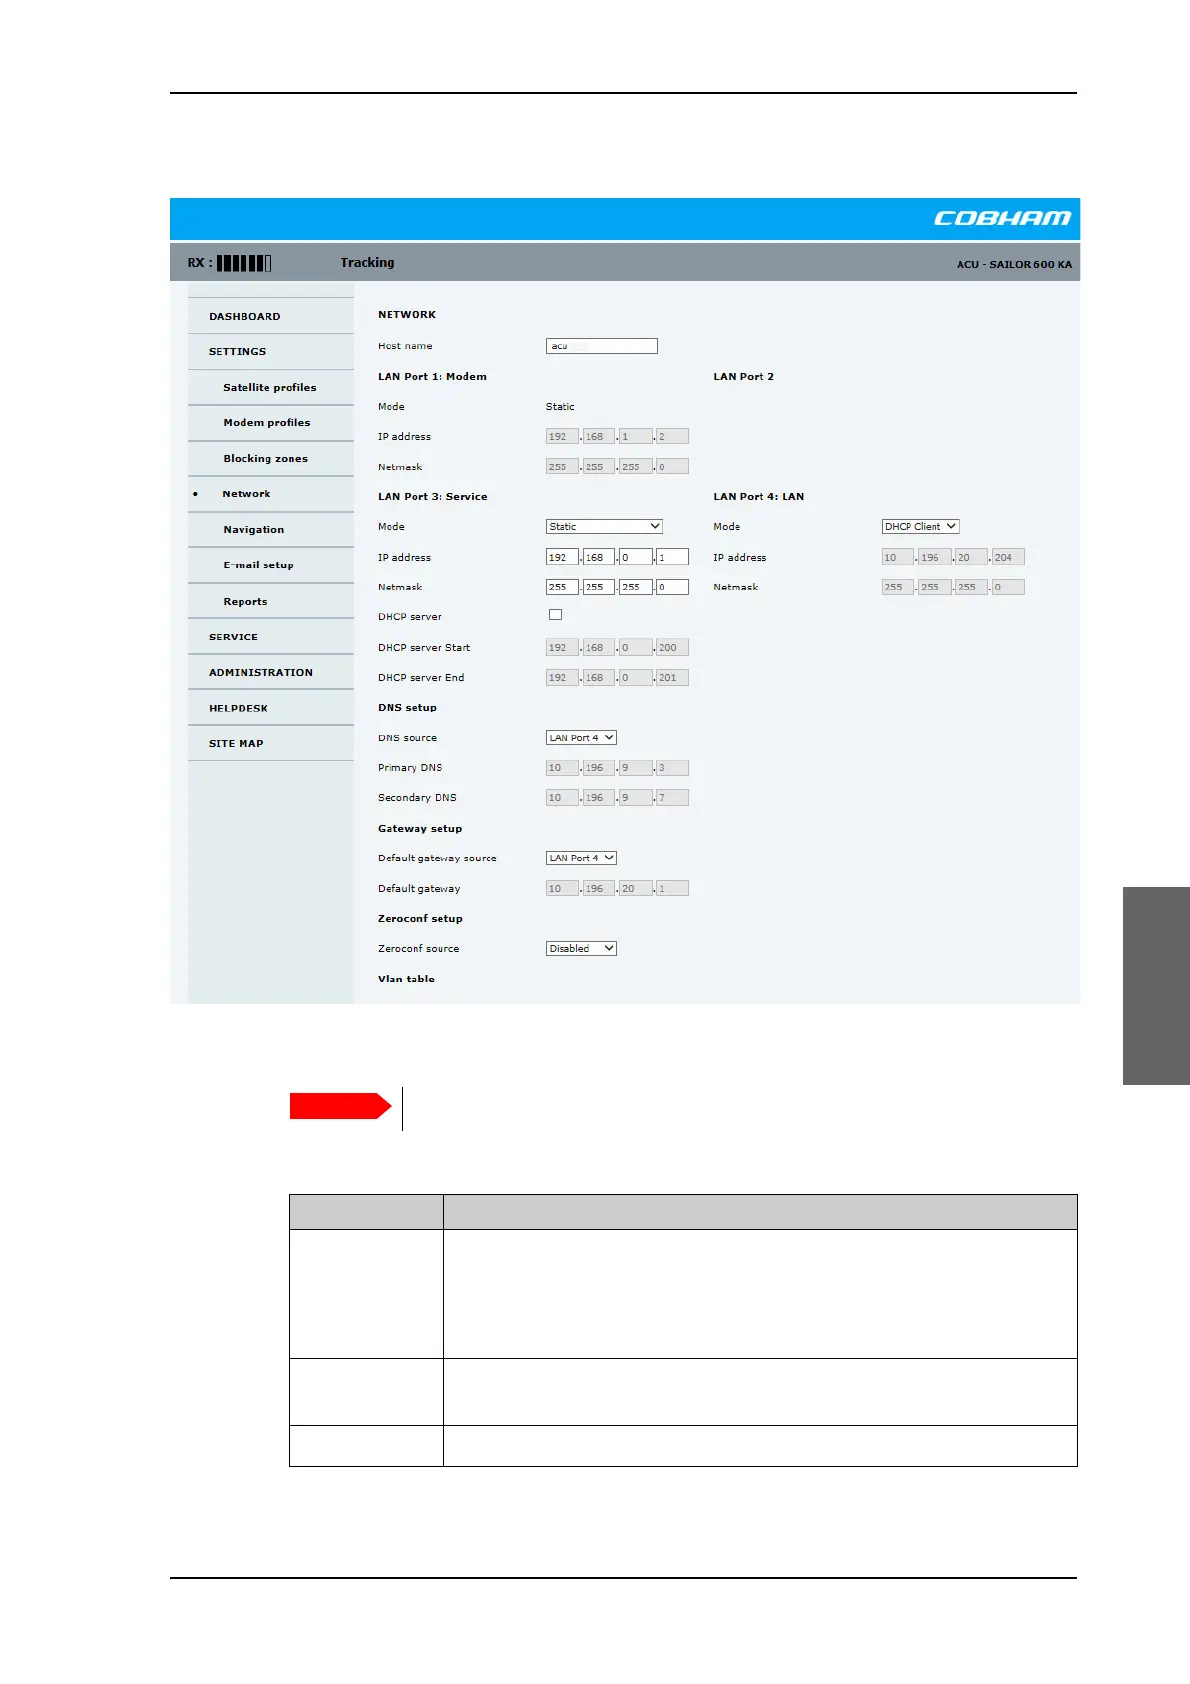Open E-mail setup page
This screenshot has width=1190, height=1684.
click(259, 565)
